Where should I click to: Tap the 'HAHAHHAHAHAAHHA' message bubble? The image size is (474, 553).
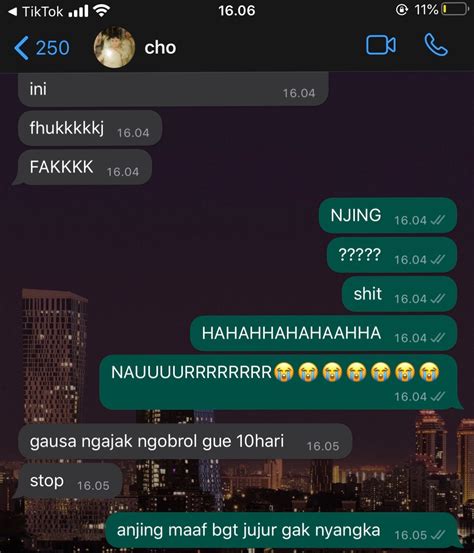[323, 333]
